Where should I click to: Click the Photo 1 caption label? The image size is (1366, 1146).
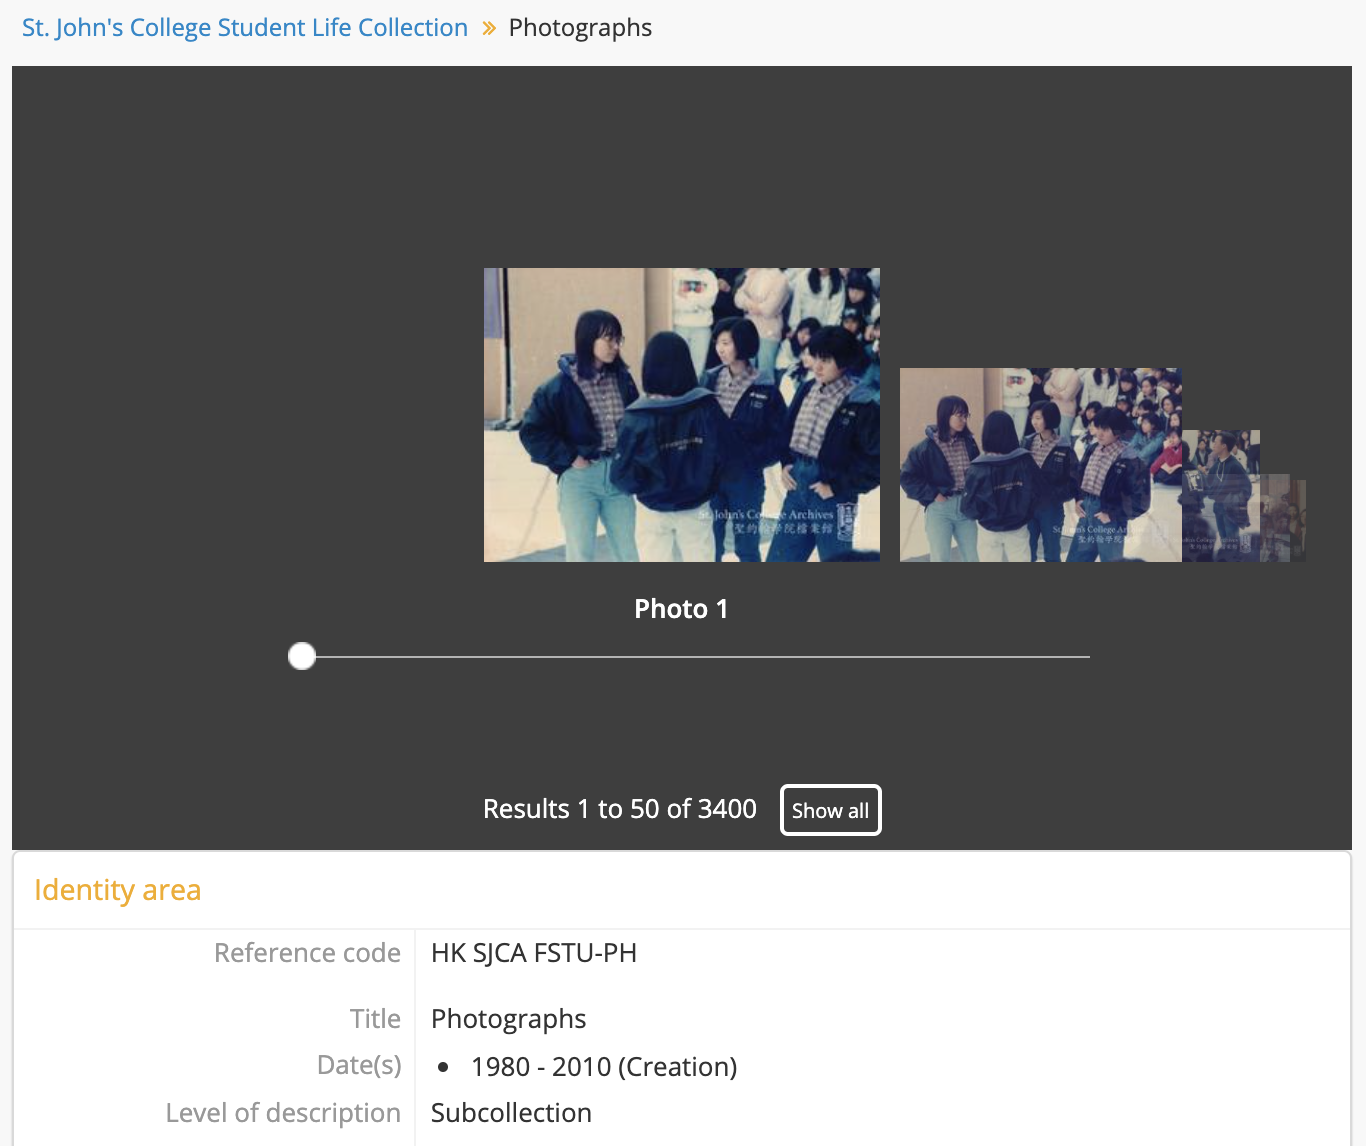681,608
